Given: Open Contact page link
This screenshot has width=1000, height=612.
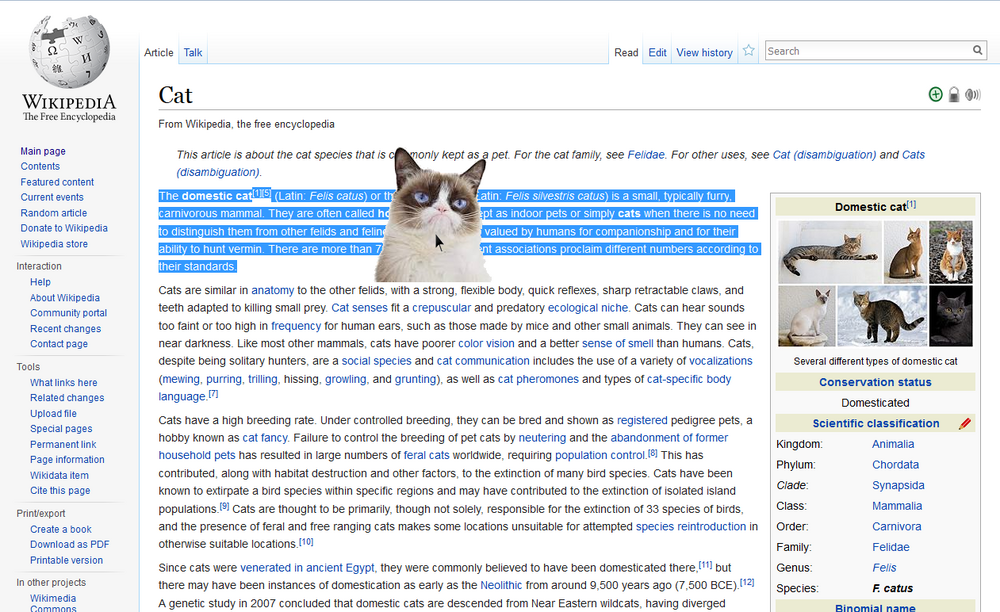Looking at the screenshot, I should click(x=59, y=344).
